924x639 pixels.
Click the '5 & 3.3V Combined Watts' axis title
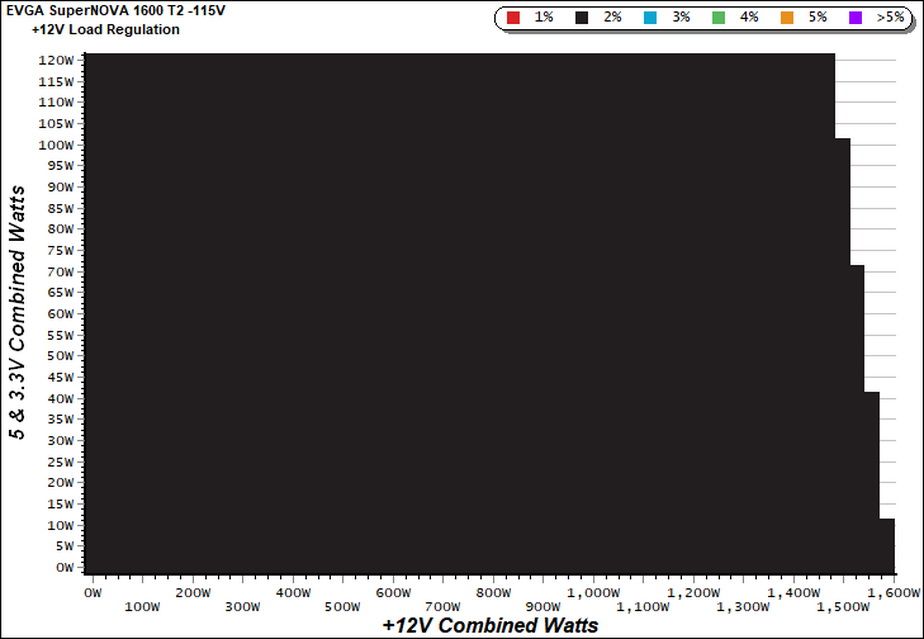(x=18, y=312)
